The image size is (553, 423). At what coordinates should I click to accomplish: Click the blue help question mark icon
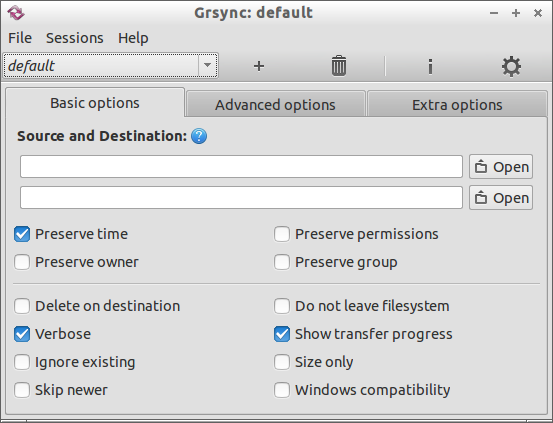coord(199,136)
